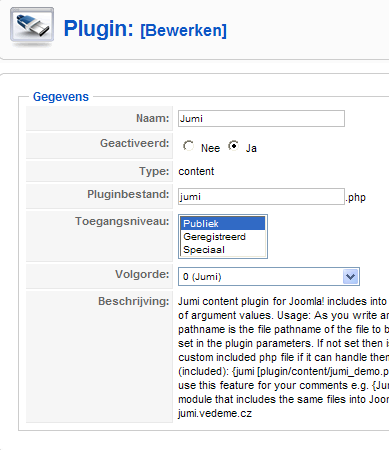Click the Naam input field

pyautogui.click(x=261, y=119)
